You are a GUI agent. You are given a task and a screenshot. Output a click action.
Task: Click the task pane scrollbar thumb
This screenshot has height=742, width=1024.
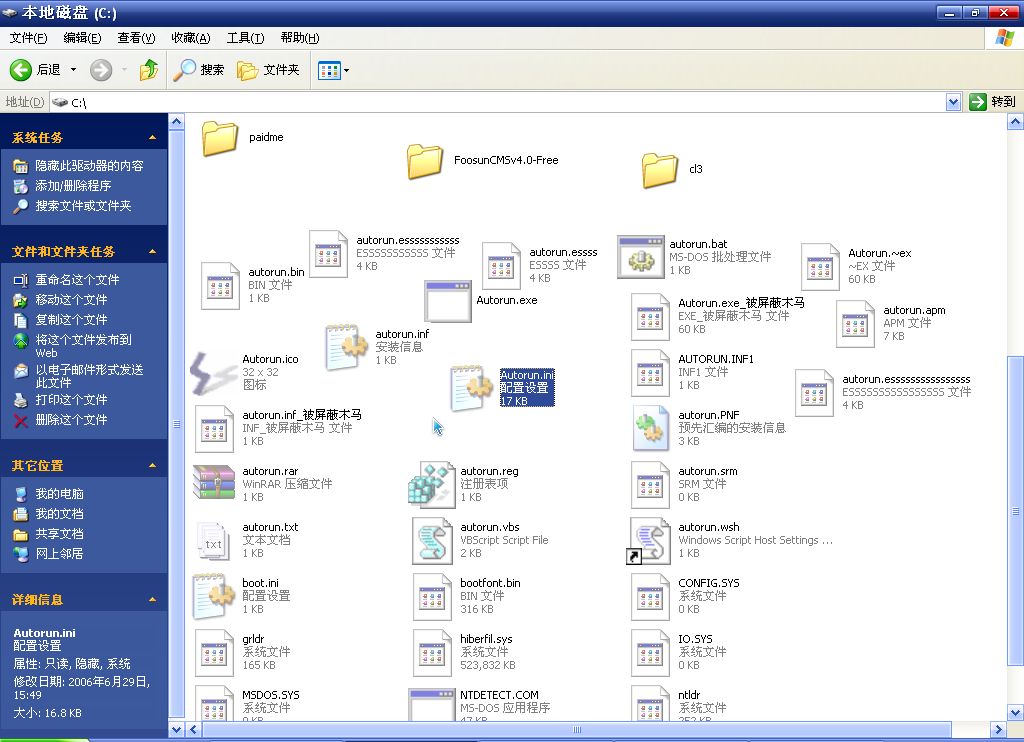(x=176, y=424)
